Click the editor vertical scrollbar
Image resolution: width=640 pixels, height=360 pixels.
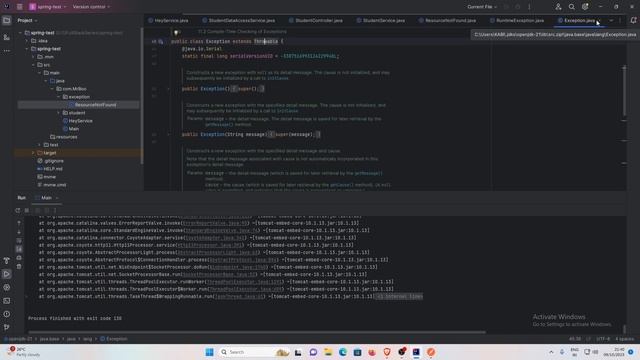tap(624, 91)
